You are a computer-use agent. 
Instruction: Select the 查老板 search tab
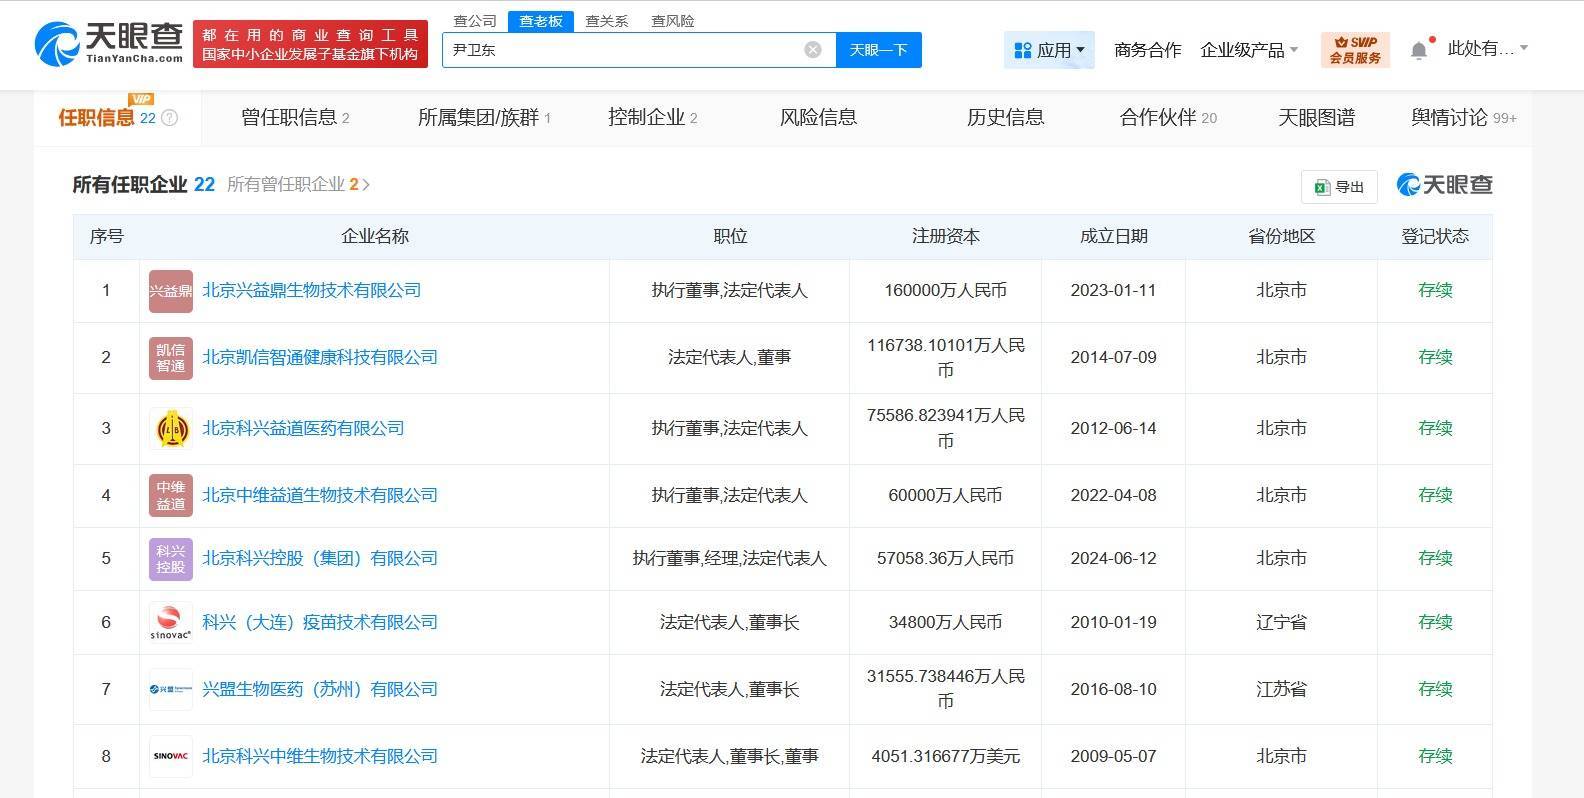click(541, 21)
